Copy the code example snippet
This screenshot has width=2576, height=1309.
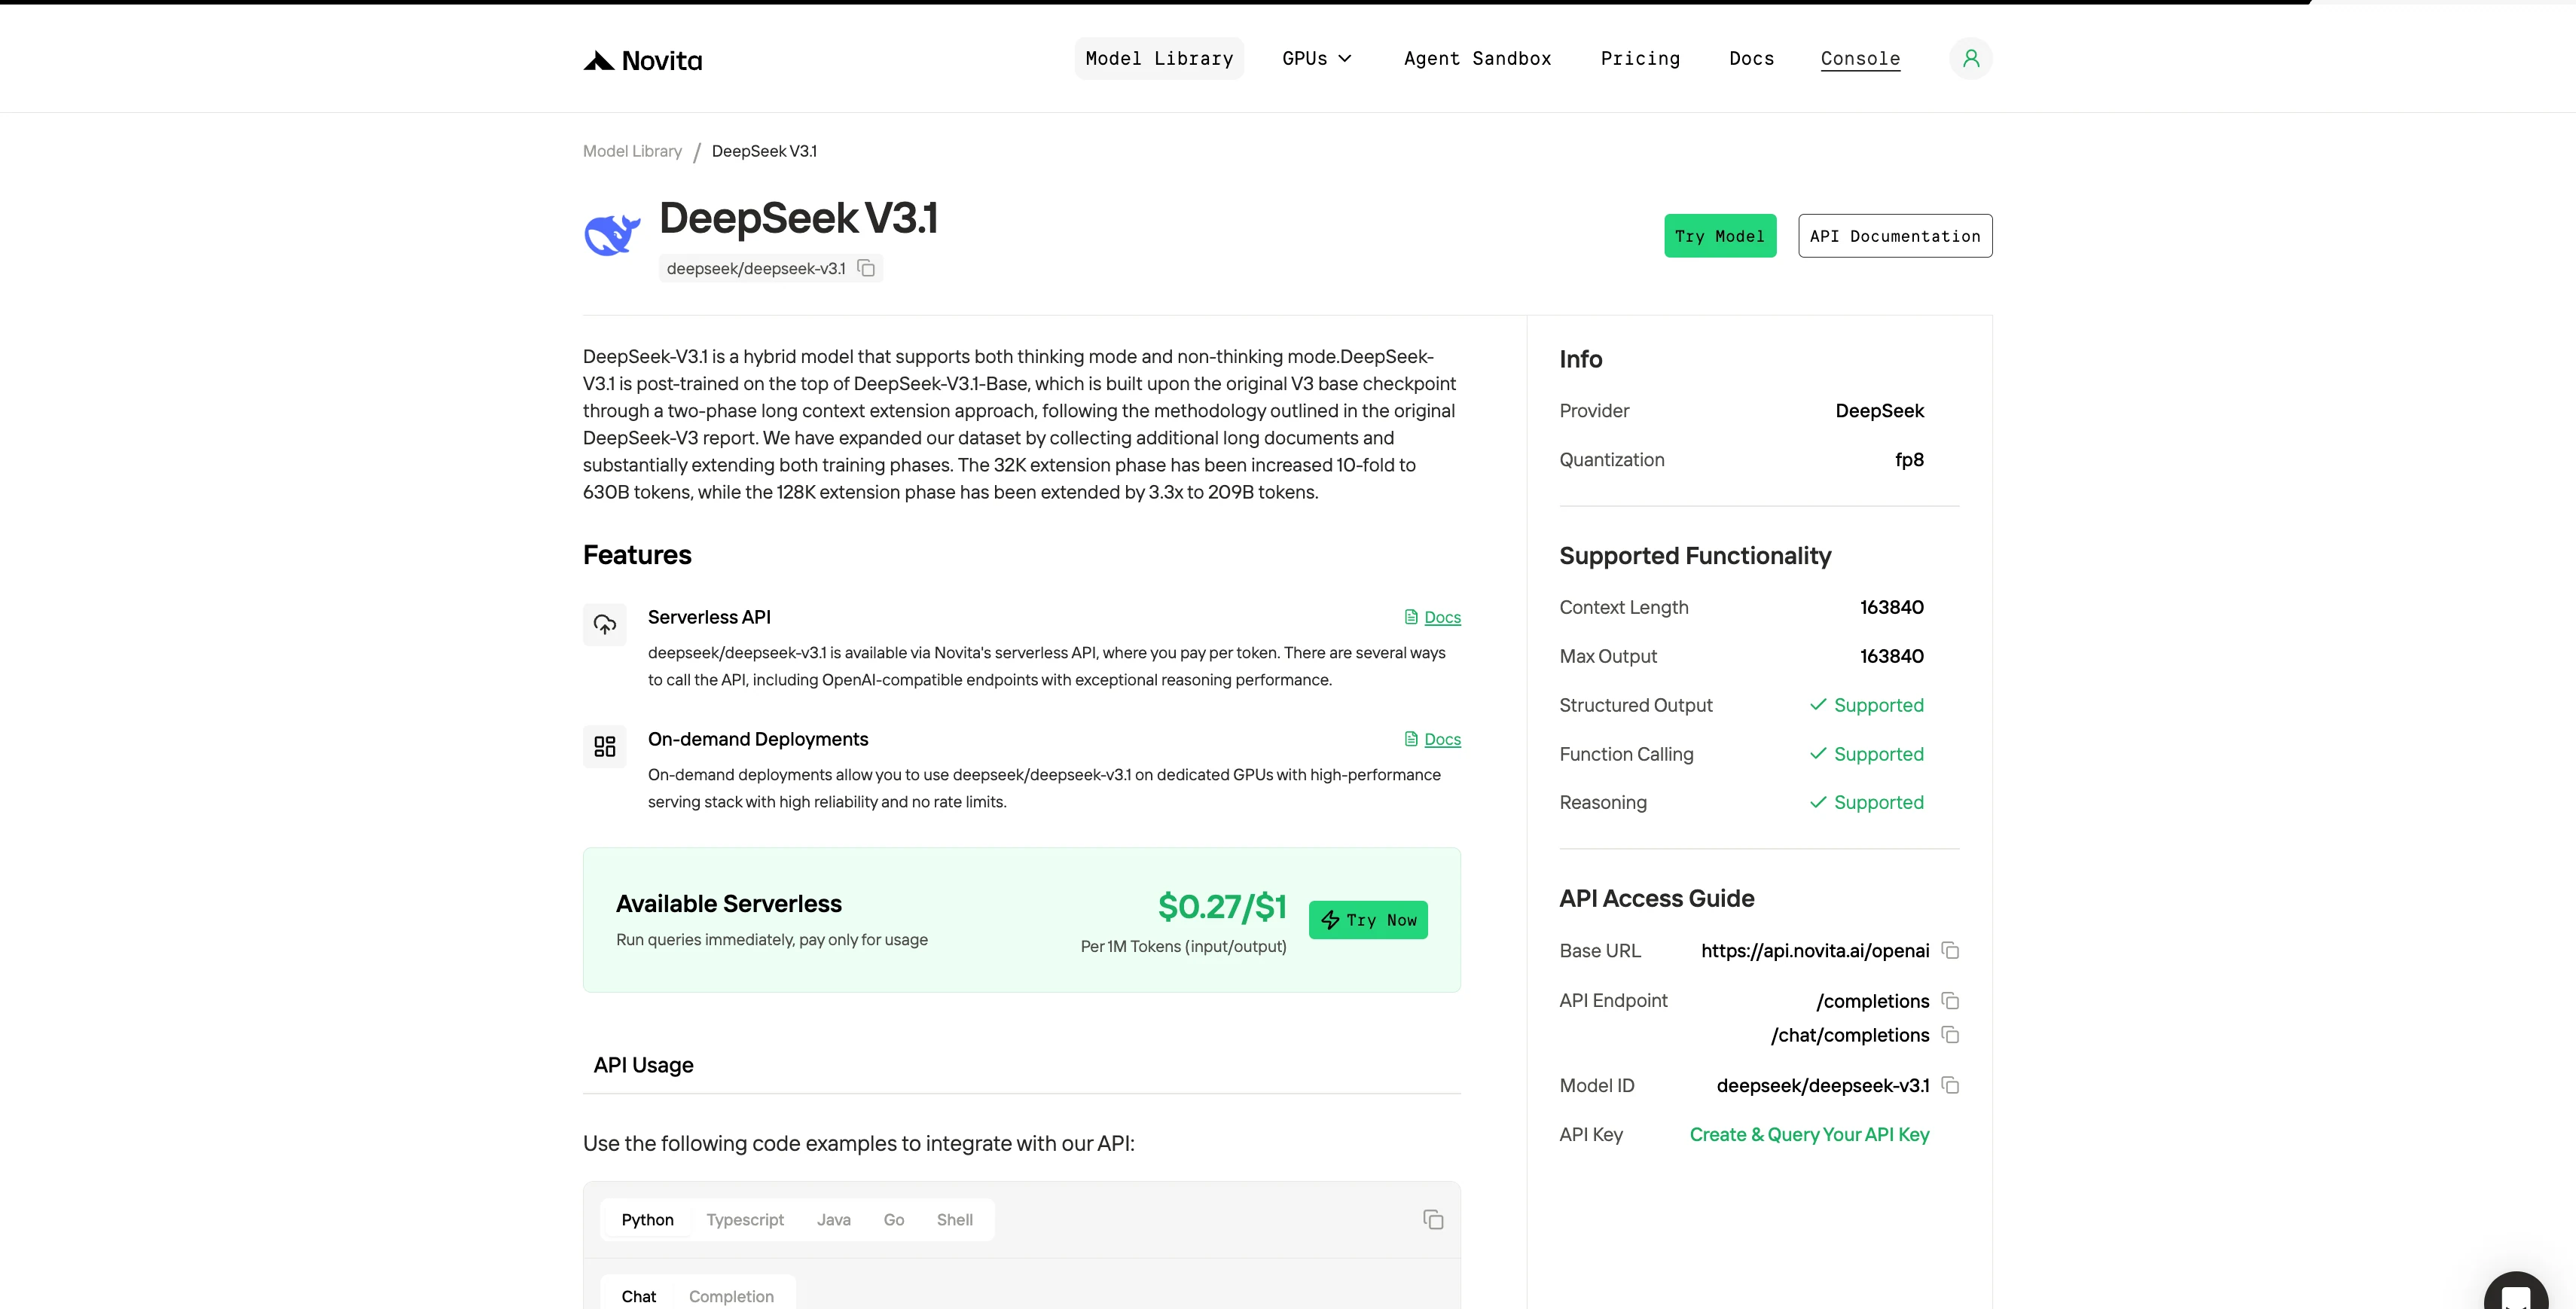click(1433, 1219)
